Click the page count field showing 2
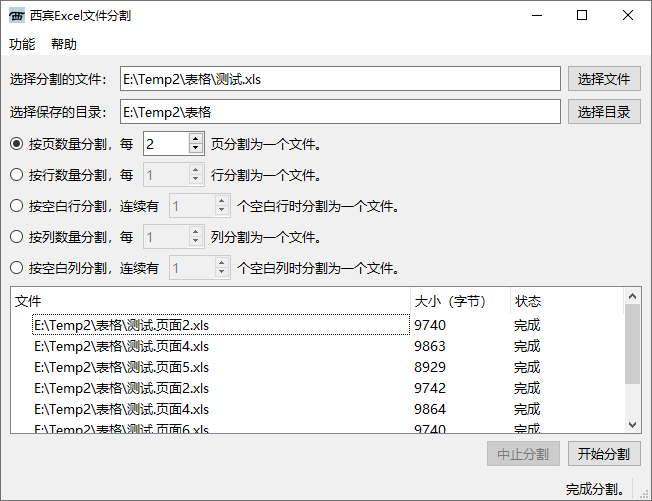 tap(166, 144)
